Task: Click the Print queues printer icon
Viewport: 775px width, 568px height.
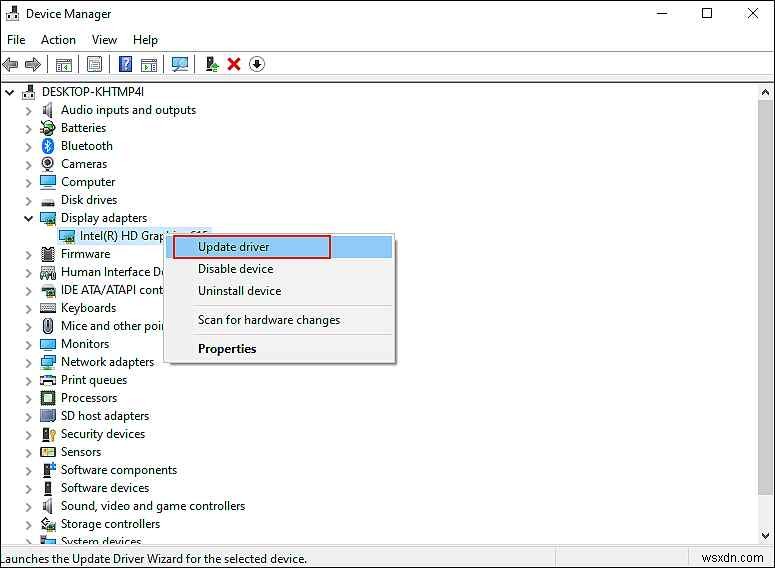Action: coord(48,380)
